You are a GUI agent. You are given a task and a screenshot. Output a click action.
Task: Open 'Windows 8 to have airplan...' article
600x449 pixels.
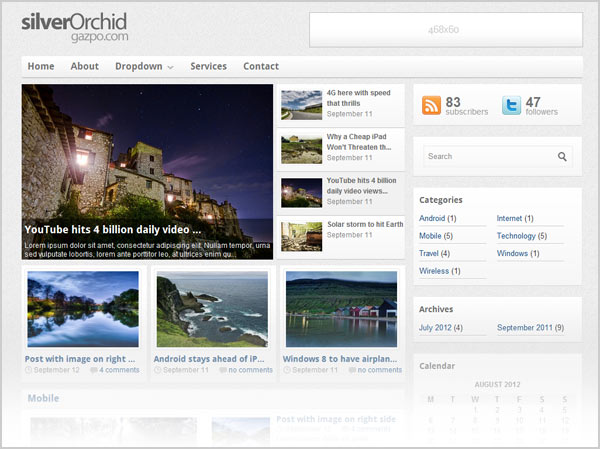pyautogui.click(x=340, y=359)
